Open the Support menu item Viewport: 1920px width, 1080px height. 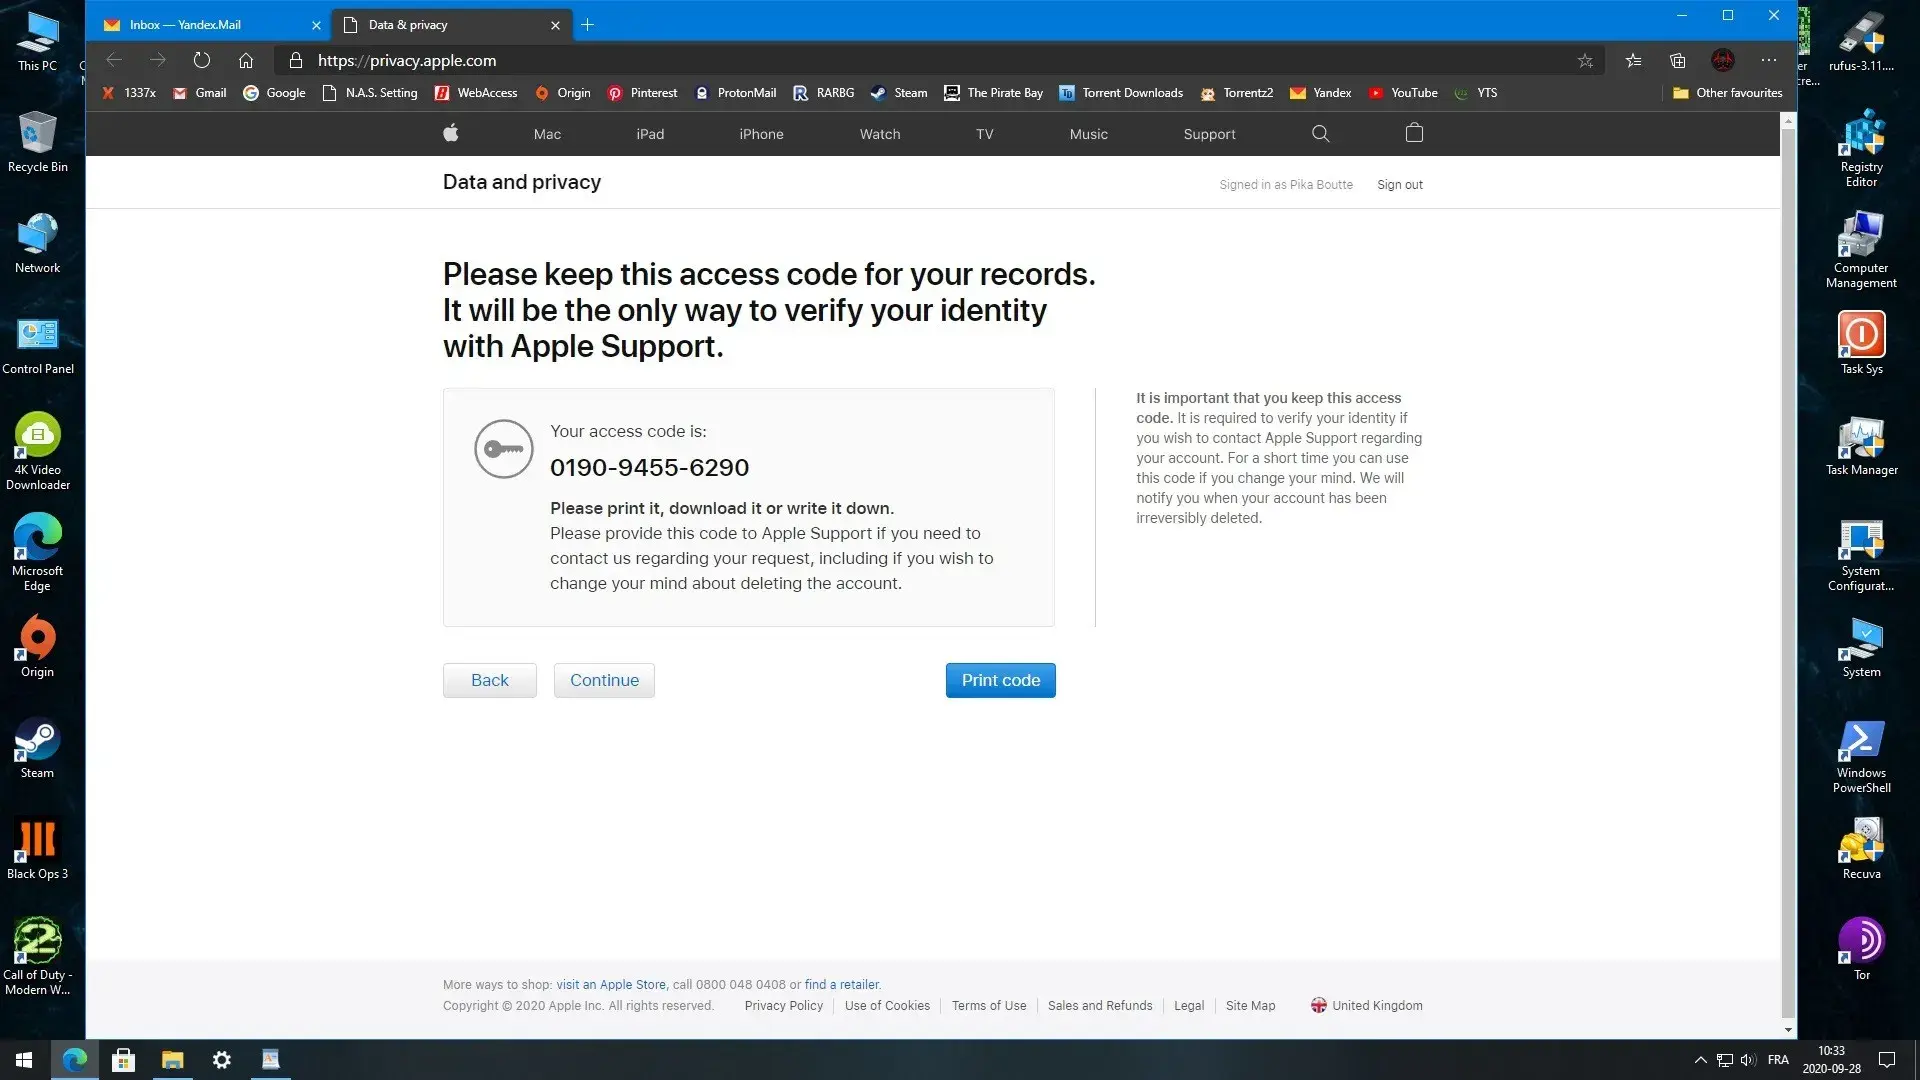[x=1209, y=134]
